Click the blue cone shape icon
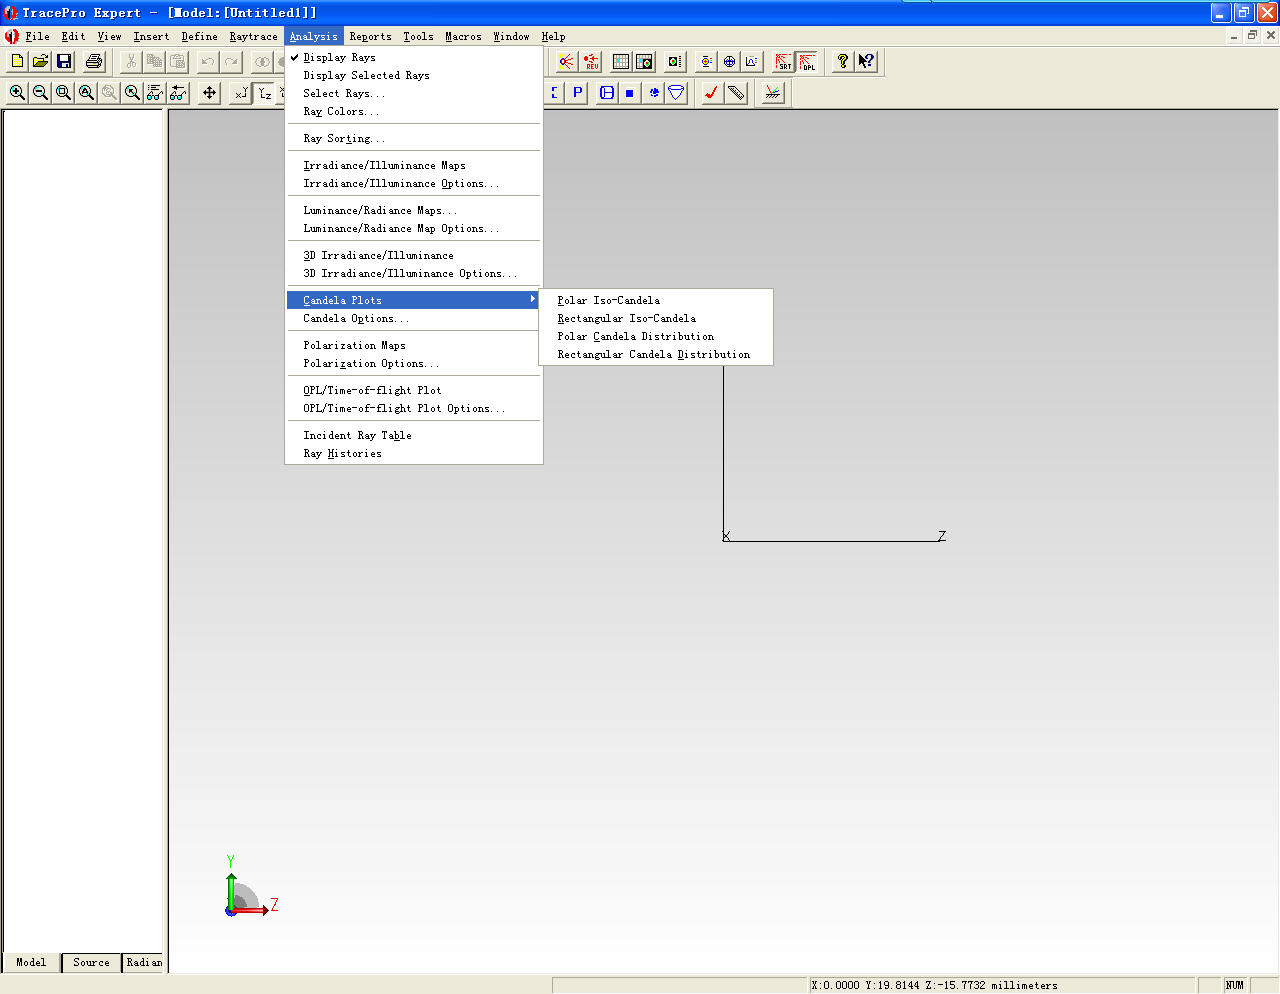The width and height of the screenshot is (1280, 994). point(677,93)
